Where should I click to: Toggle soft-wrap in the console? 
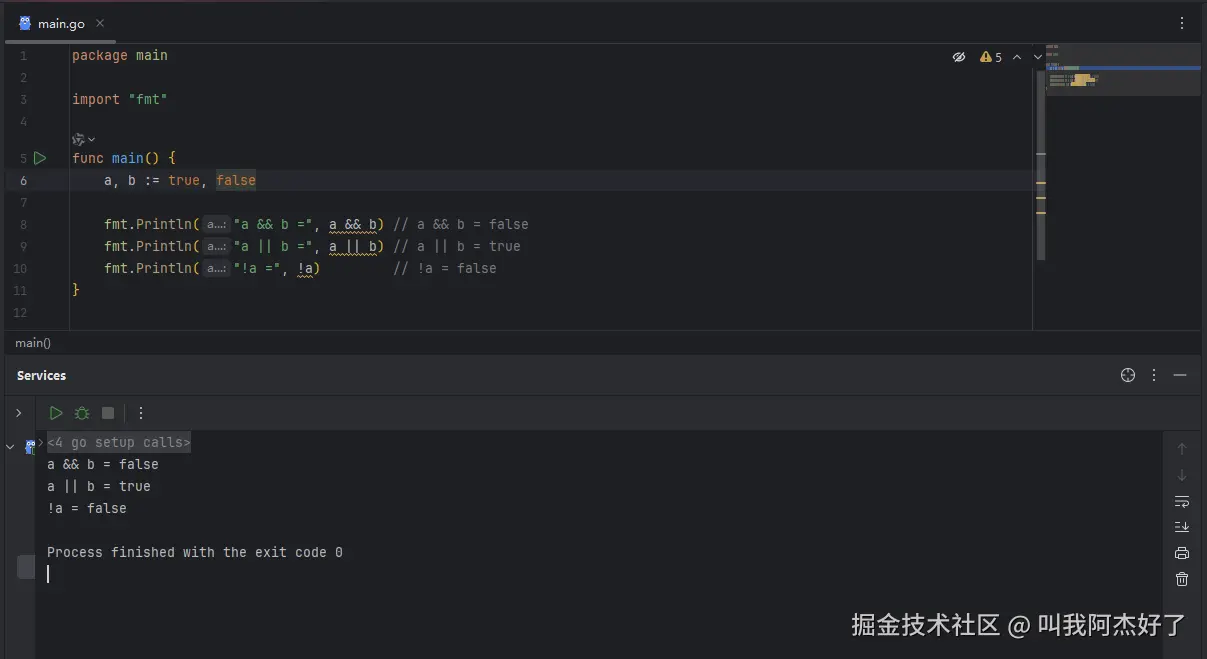point(1182,501)
